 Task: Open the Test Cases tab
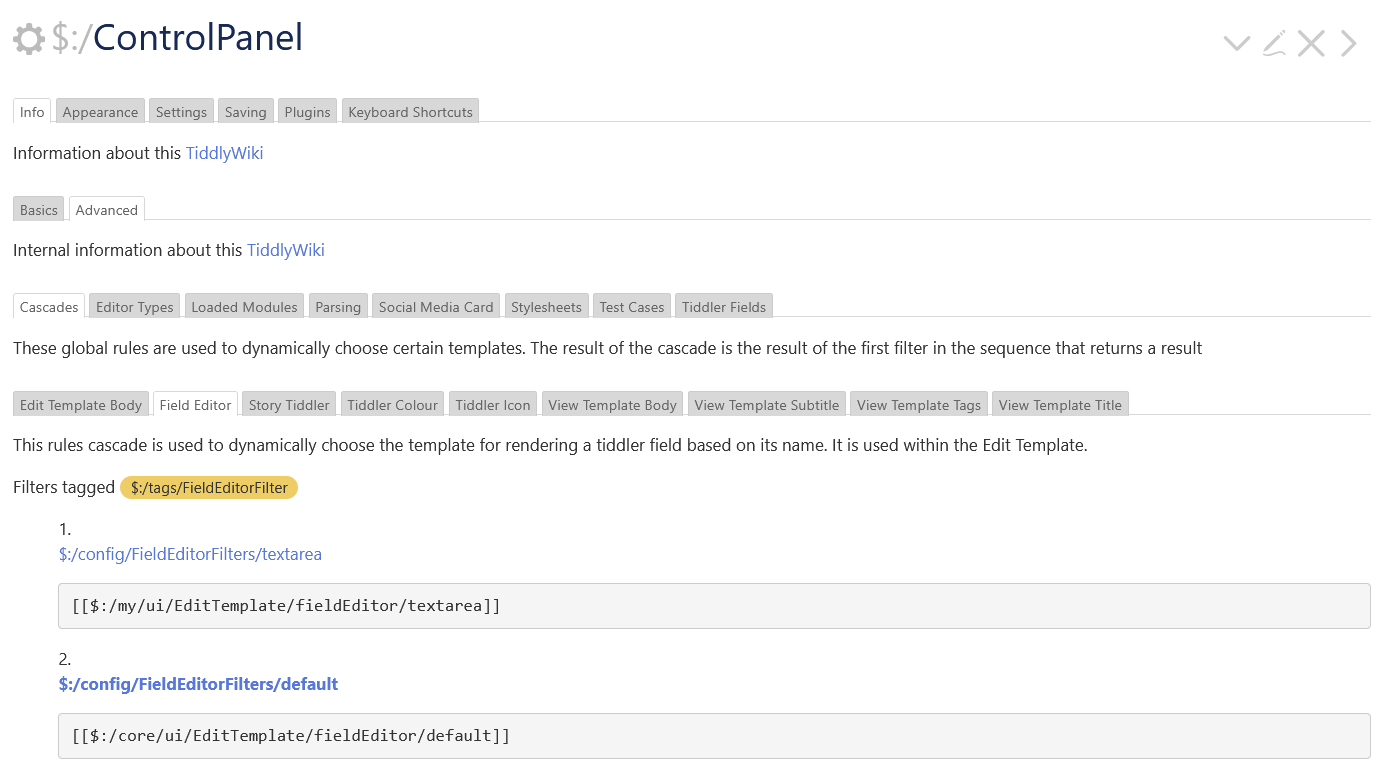(x=632, y=306)
